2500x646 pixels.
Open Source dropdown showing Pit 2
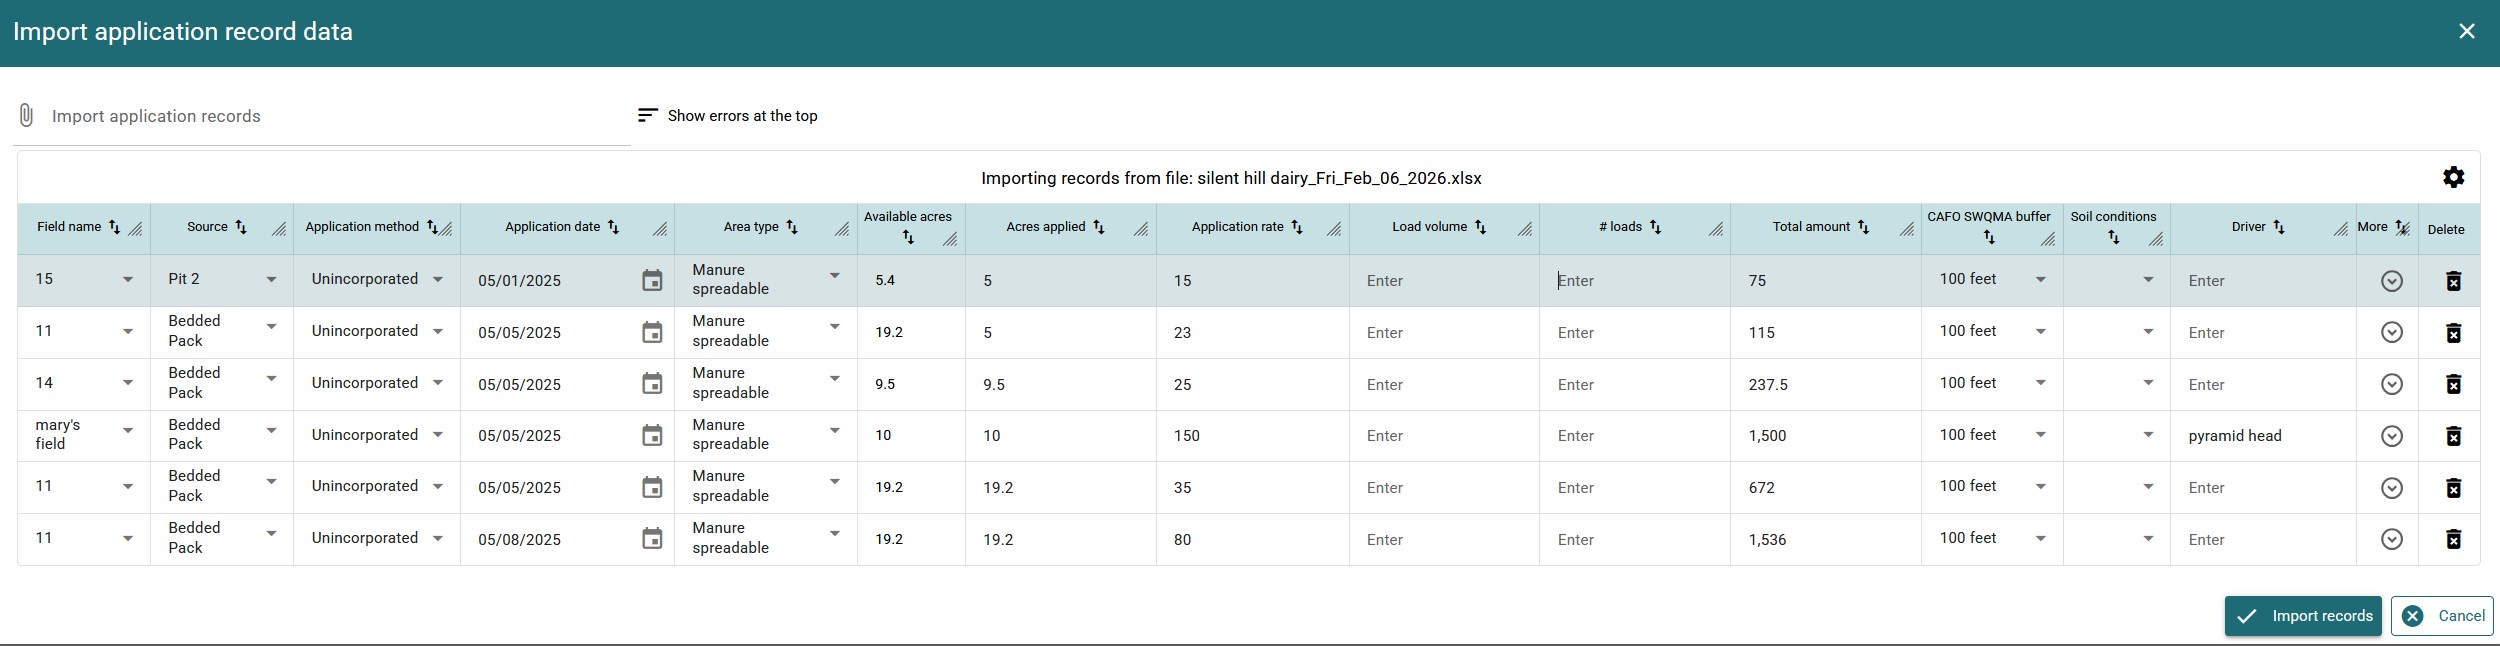(x=271, y=280)
